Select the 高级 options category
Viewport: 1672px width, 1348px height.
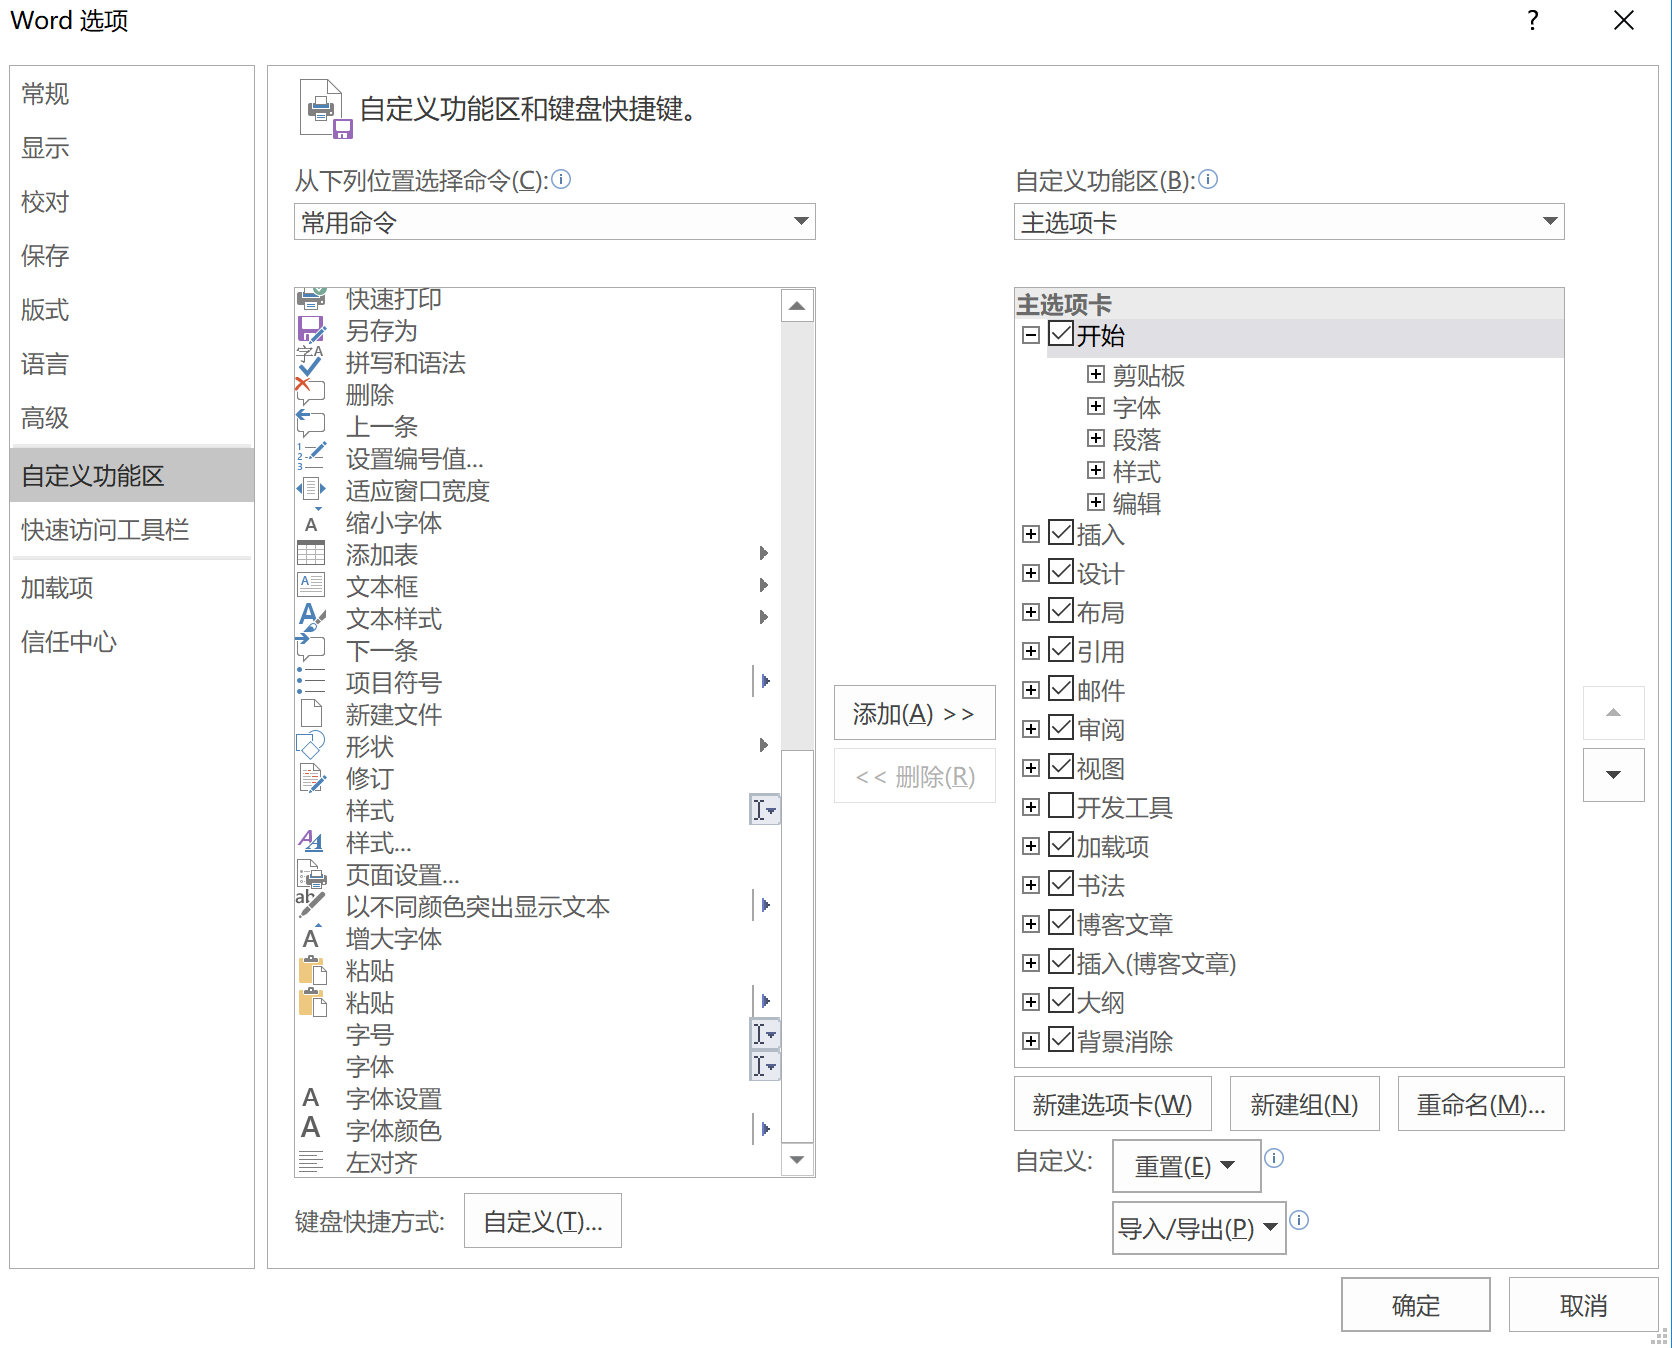132,418
